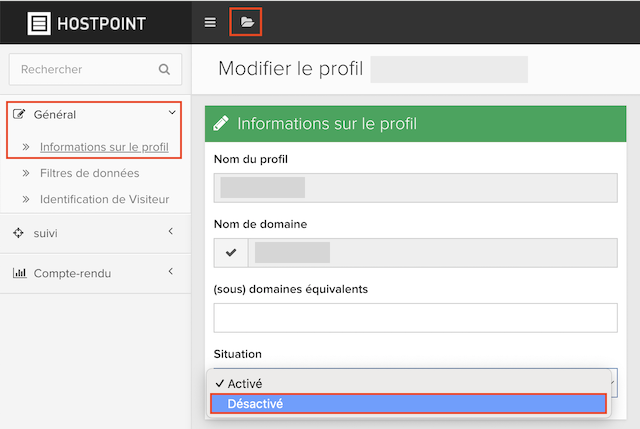Expand the suivi section chevron
640x429 pixels.
171,231
